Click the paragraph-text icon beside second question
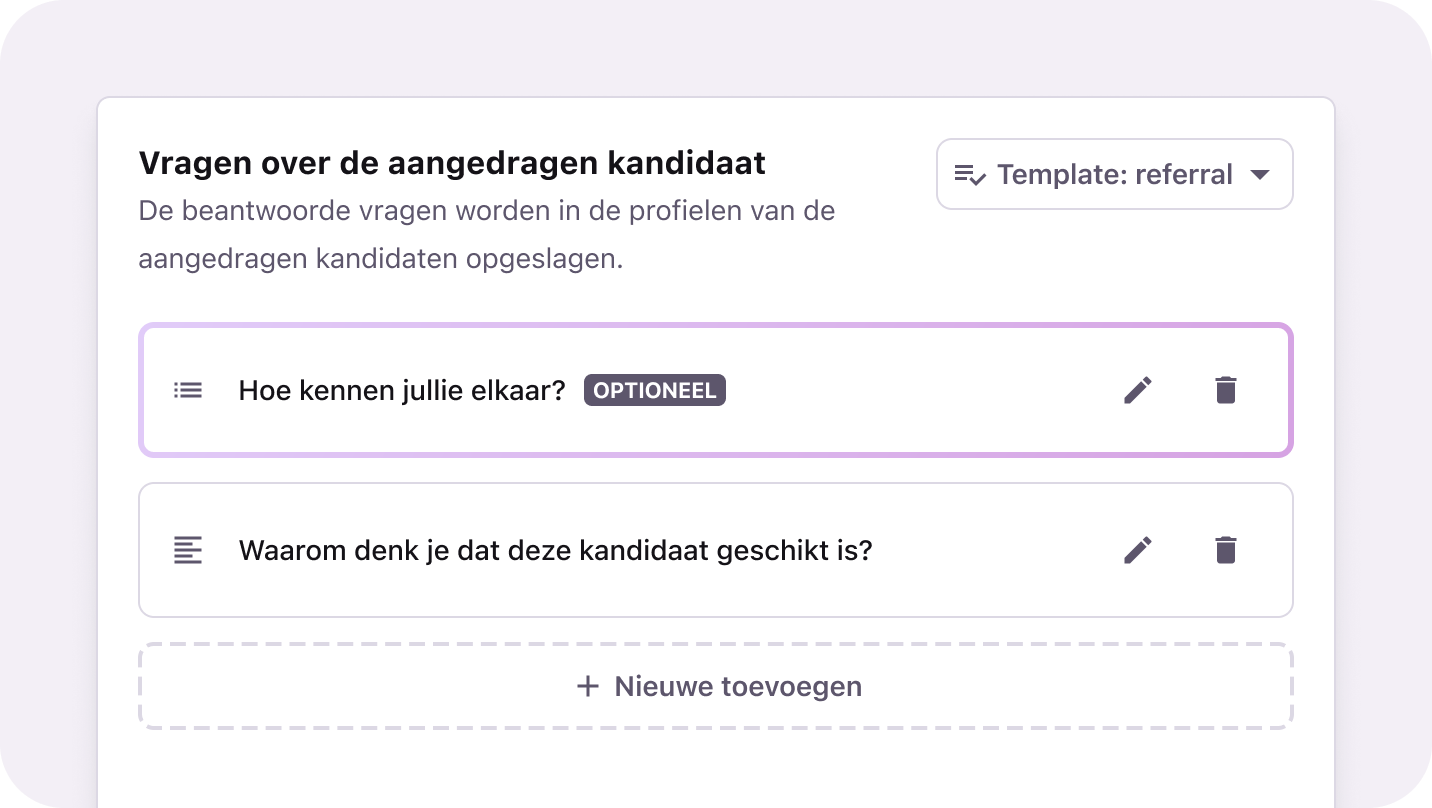 [x=187, y=550]
